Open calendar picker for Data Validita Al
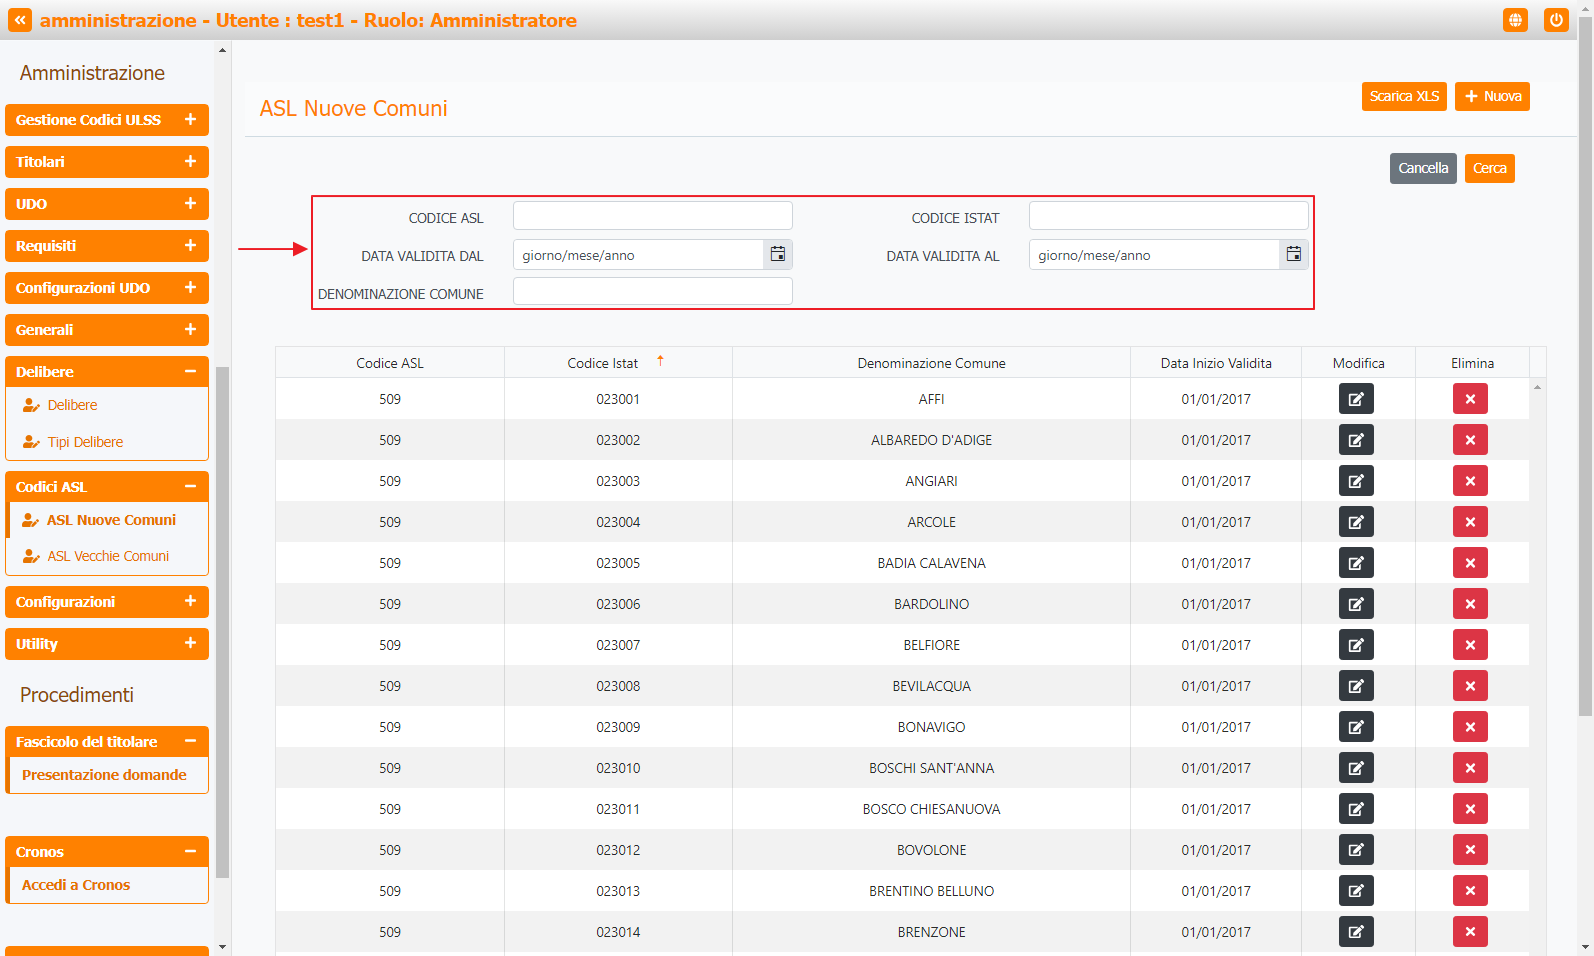The height and width of the screenshot is (956, 1594). (x=1293, y=255)
